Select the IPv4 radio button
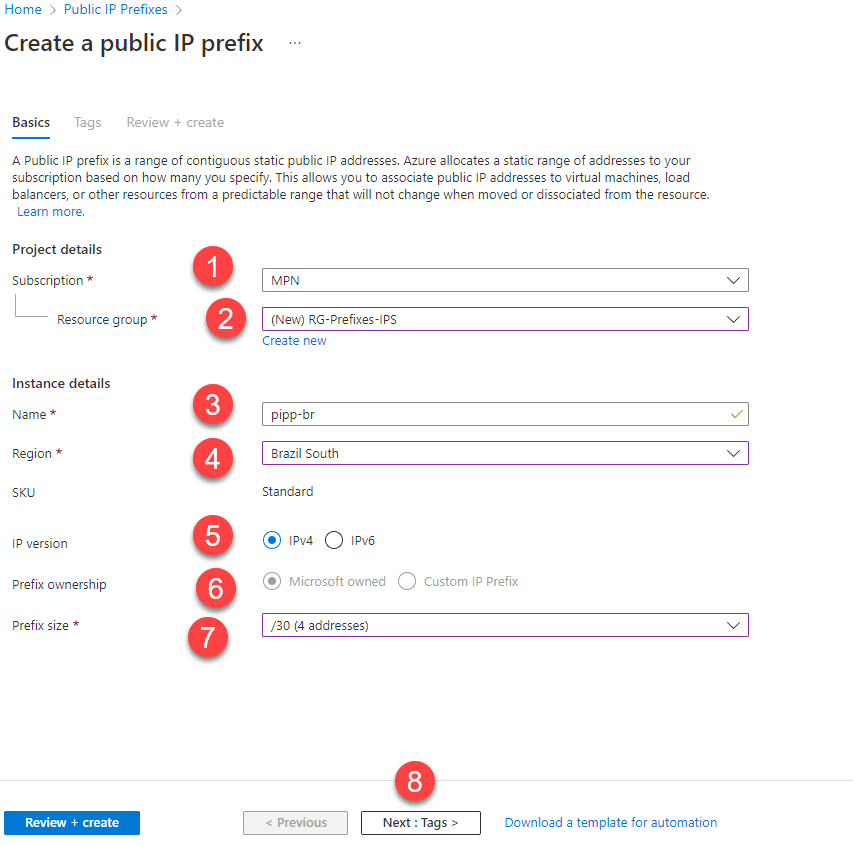 pos(272,540)
